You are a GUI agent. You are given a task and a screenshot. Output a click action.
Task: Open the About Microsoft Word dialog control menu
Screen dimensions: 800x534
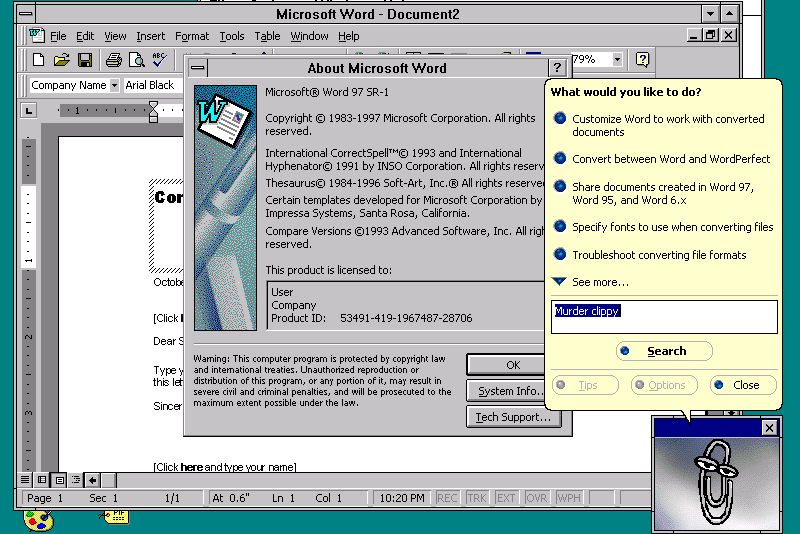(x=197, y=68)
